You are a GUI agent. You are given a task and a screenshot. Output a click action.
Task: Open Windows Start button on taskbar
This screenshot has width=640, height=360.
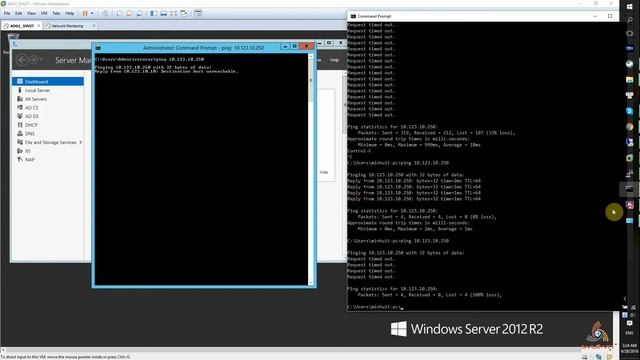(629, 7)
